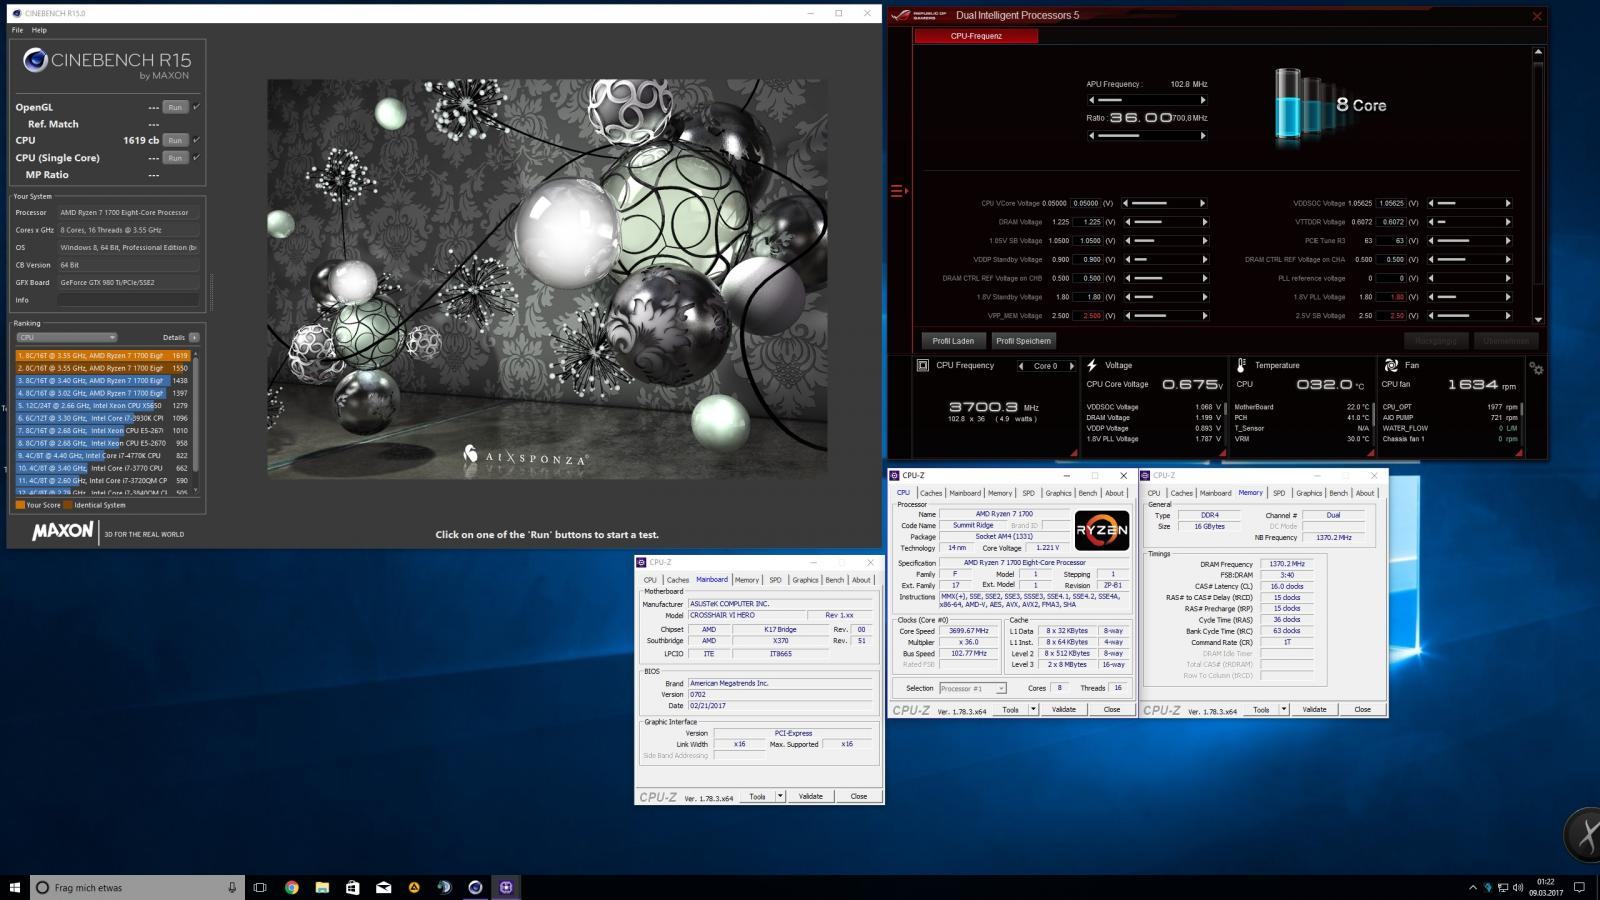Viewport: 1600px width, 900px height.
Task: Click Close in the CPU-Z Memory window
Action: click(1362, 710)
